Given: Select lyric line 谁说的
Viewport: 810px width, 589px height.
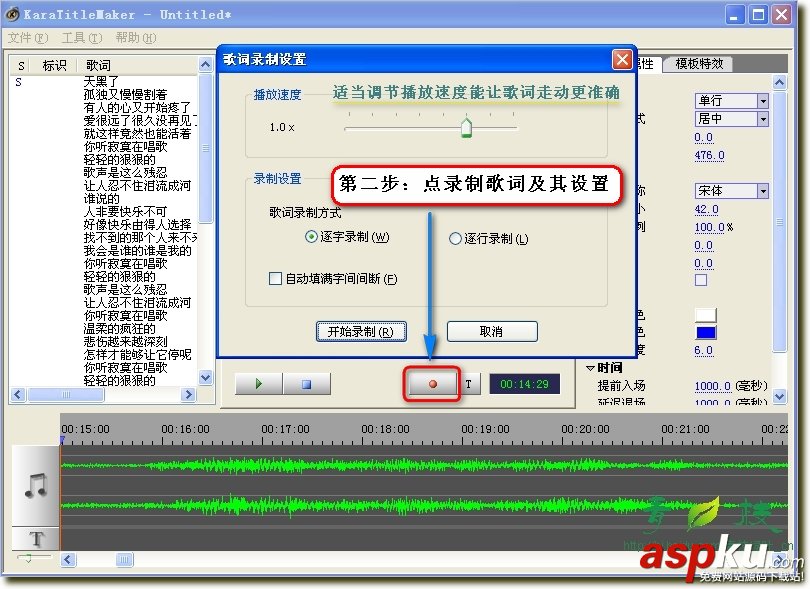Looking at the screenshot, I should (x=101, y=199).
